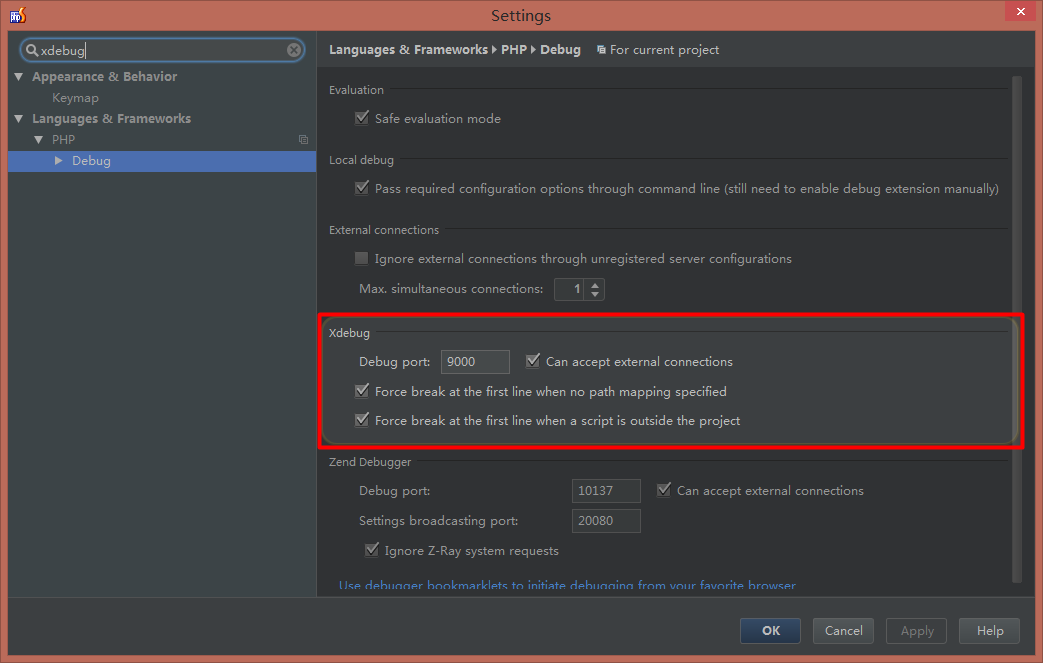Click the PhpStorm app icon in title bar
The width and height of the screenshot is (1043, 663).
pyautogui.click(x=18, y=15)
